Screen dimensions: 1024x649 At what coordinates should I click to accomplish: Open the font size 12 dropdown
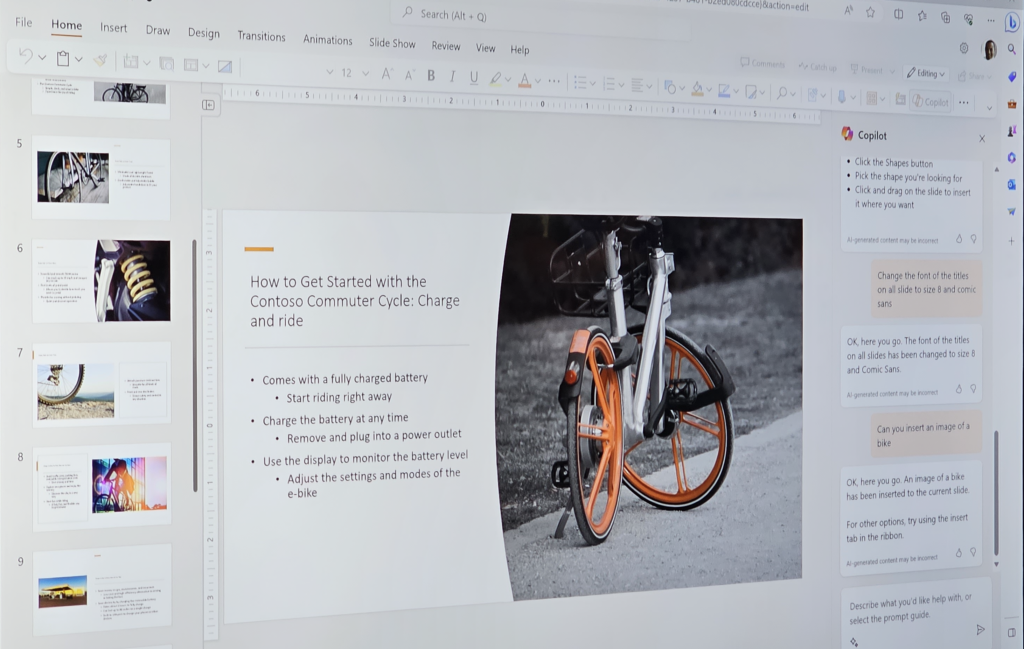click(365, 73)
